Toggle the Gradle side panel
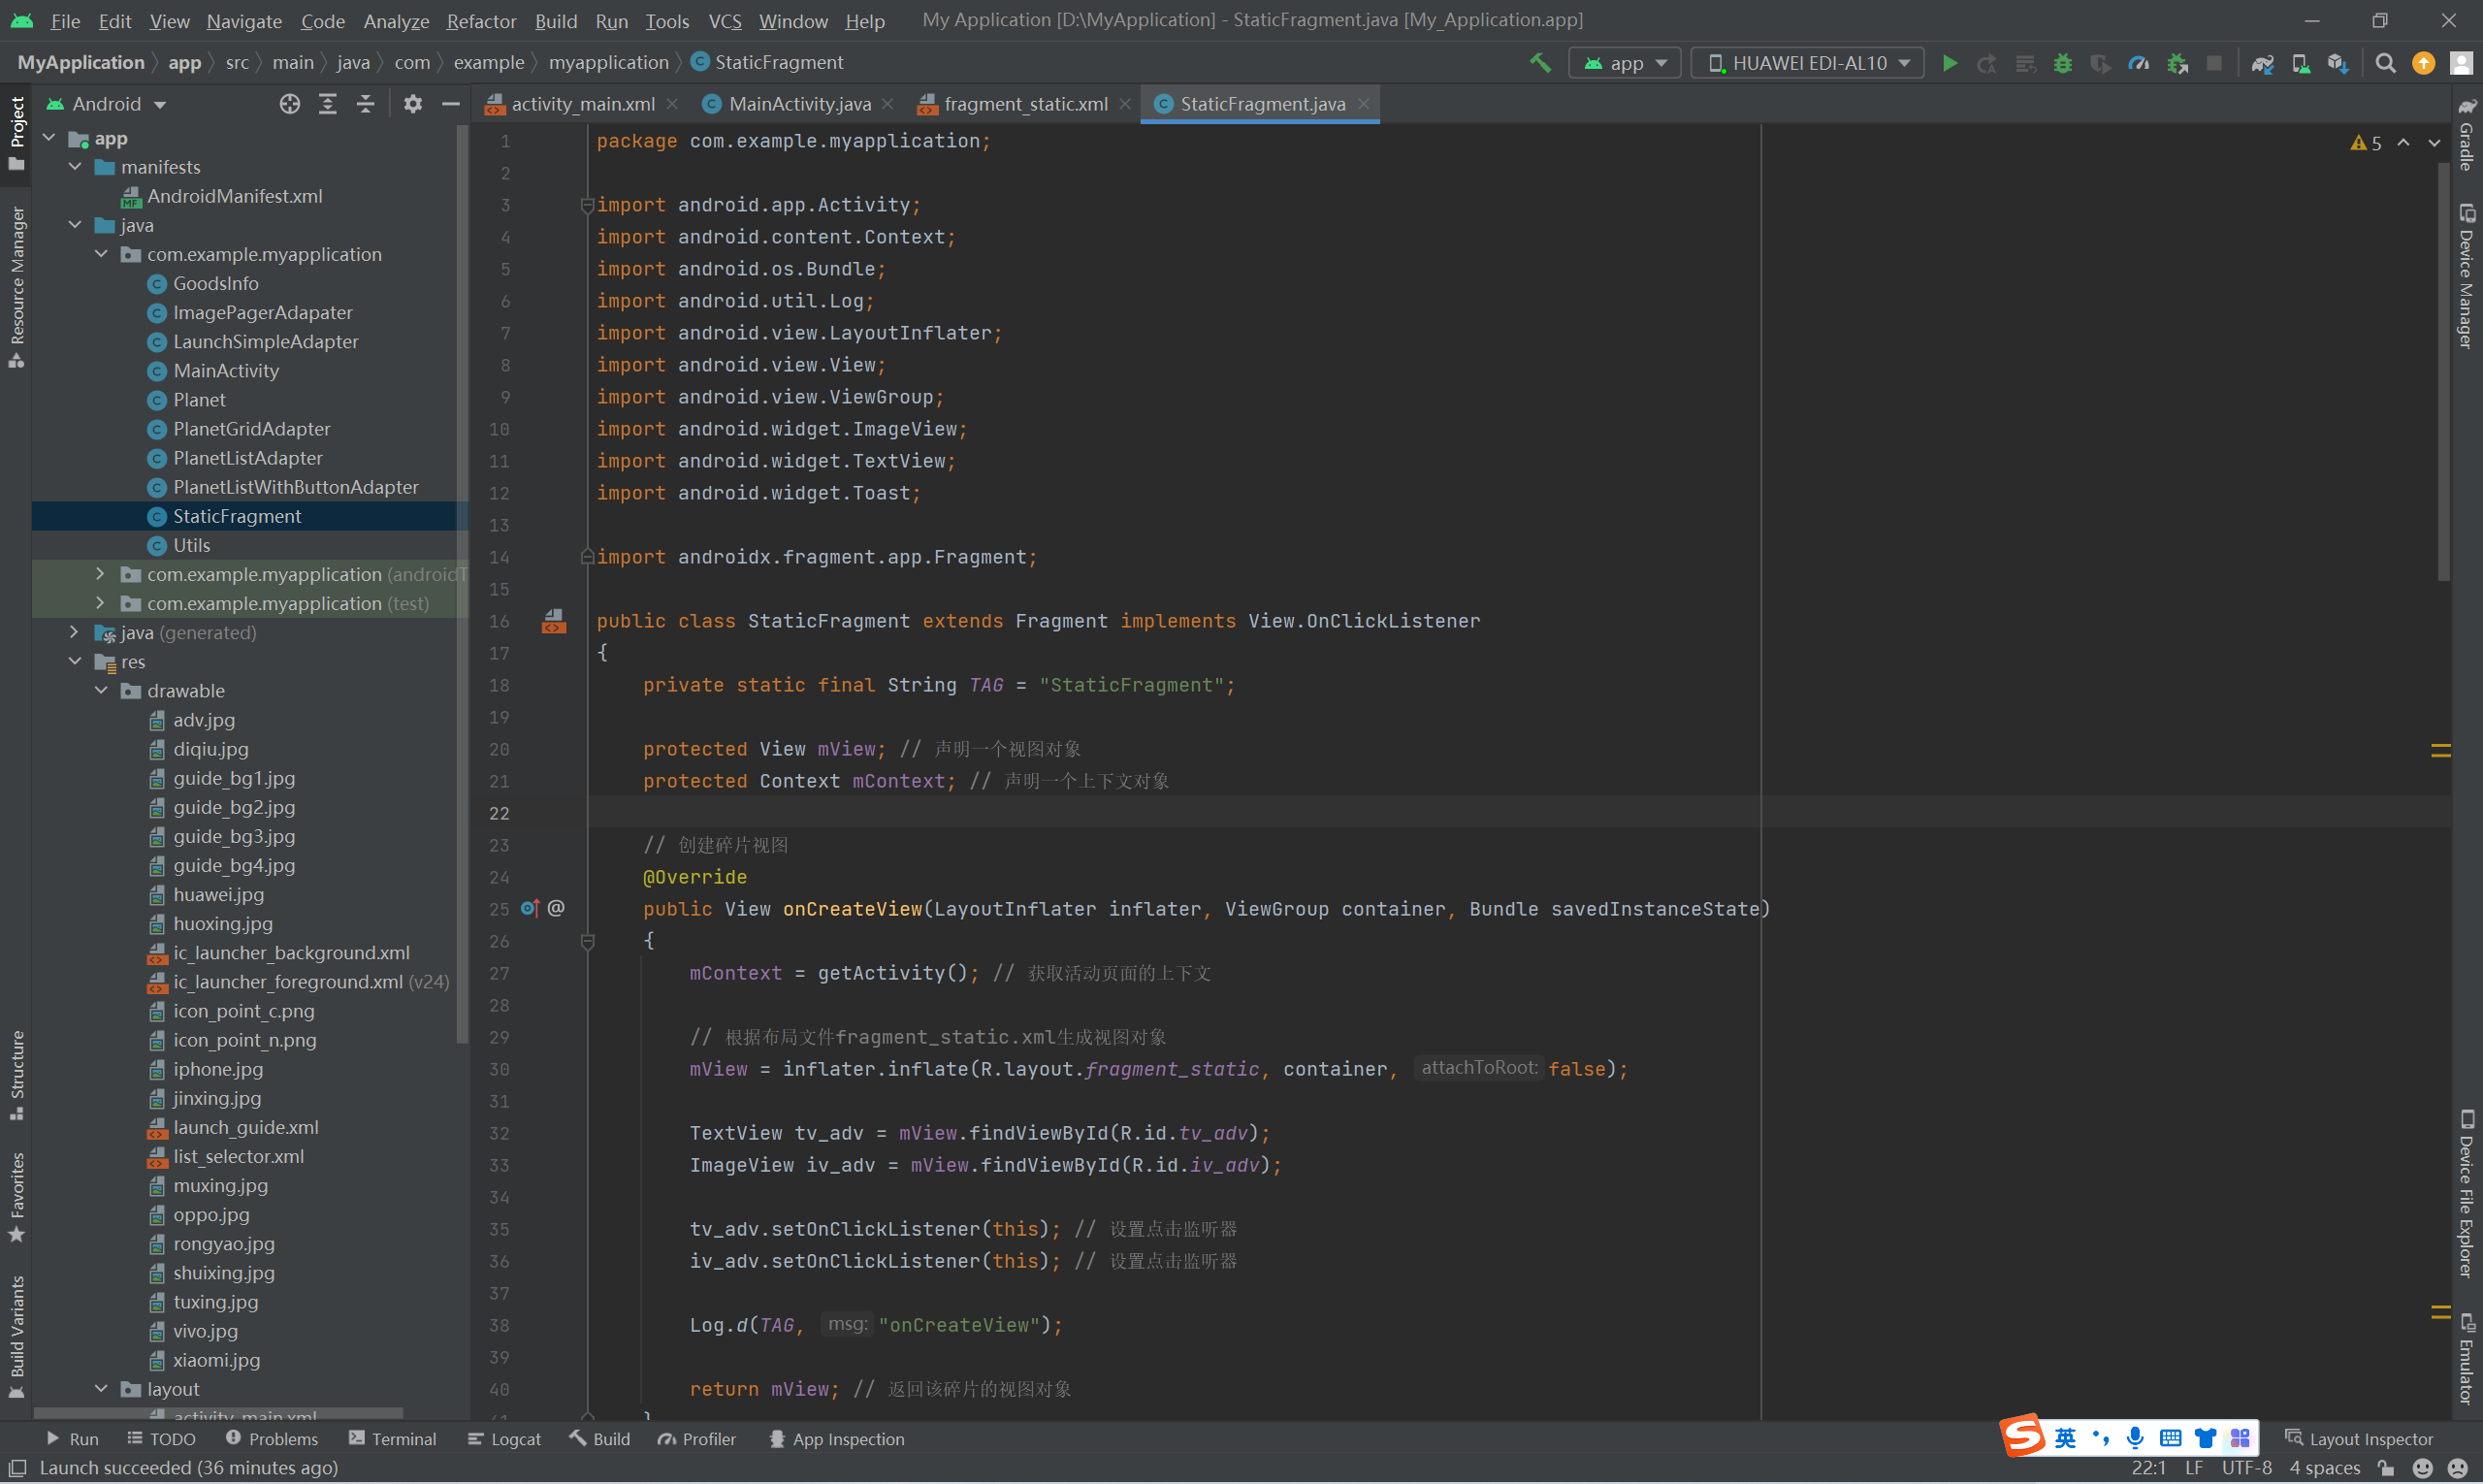Viewport: 2483px width, 1484px height. (x=2466, y=138)
